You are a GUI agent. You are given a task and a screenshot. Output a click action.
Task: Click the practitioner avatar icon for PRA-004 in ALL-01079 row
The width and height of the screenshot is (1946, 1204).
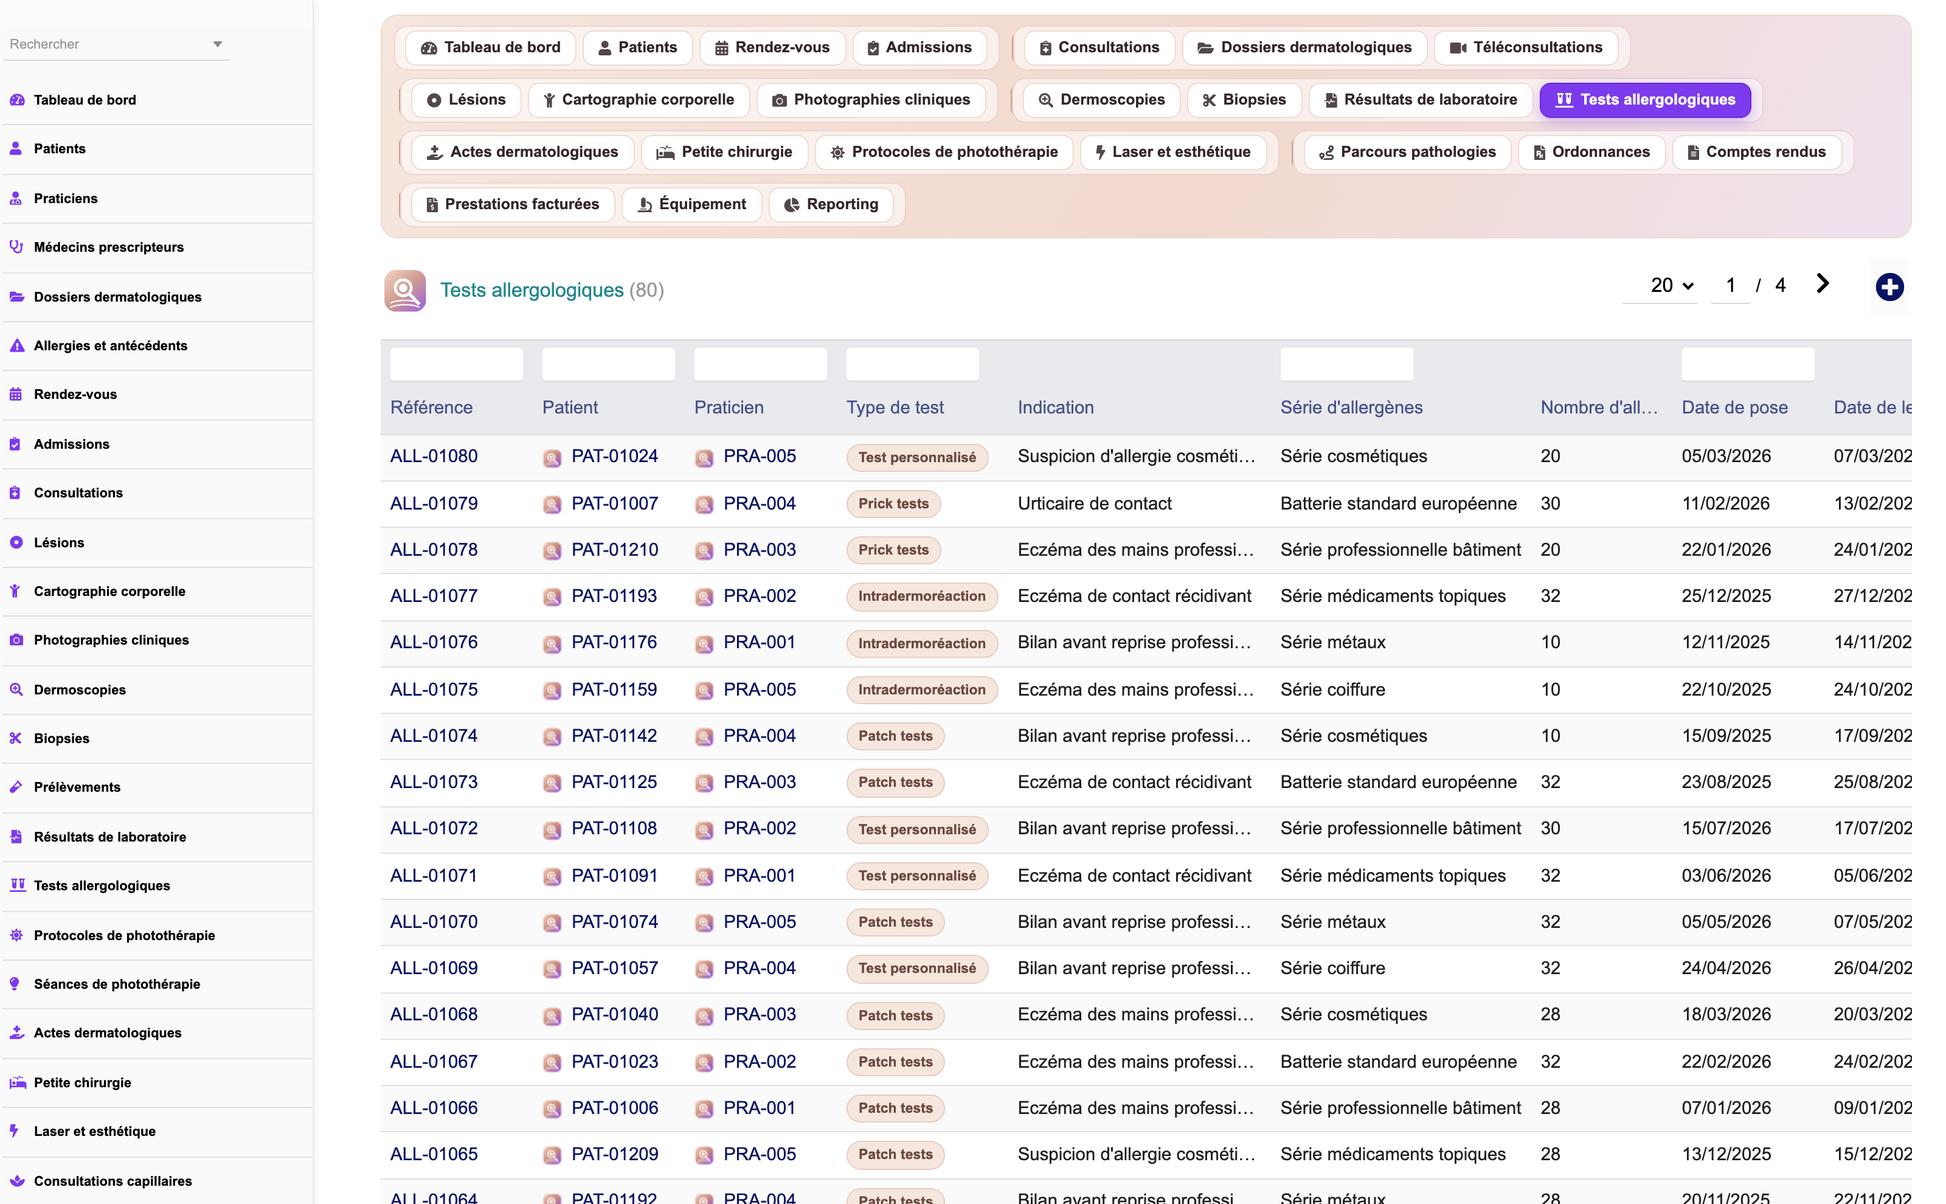[x=704, y=505]
